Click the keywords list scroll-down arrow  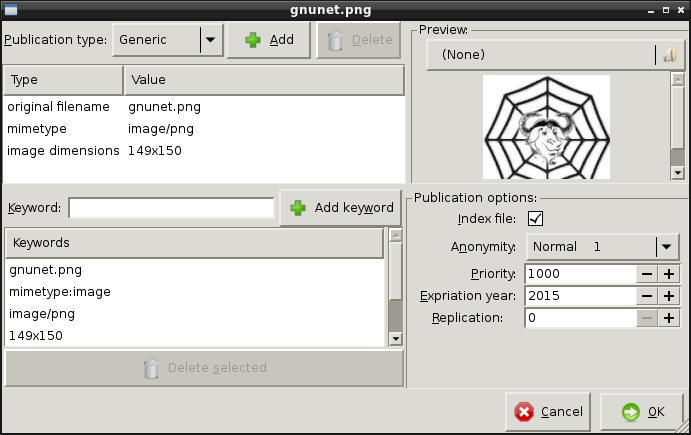[x=396, y=338]
